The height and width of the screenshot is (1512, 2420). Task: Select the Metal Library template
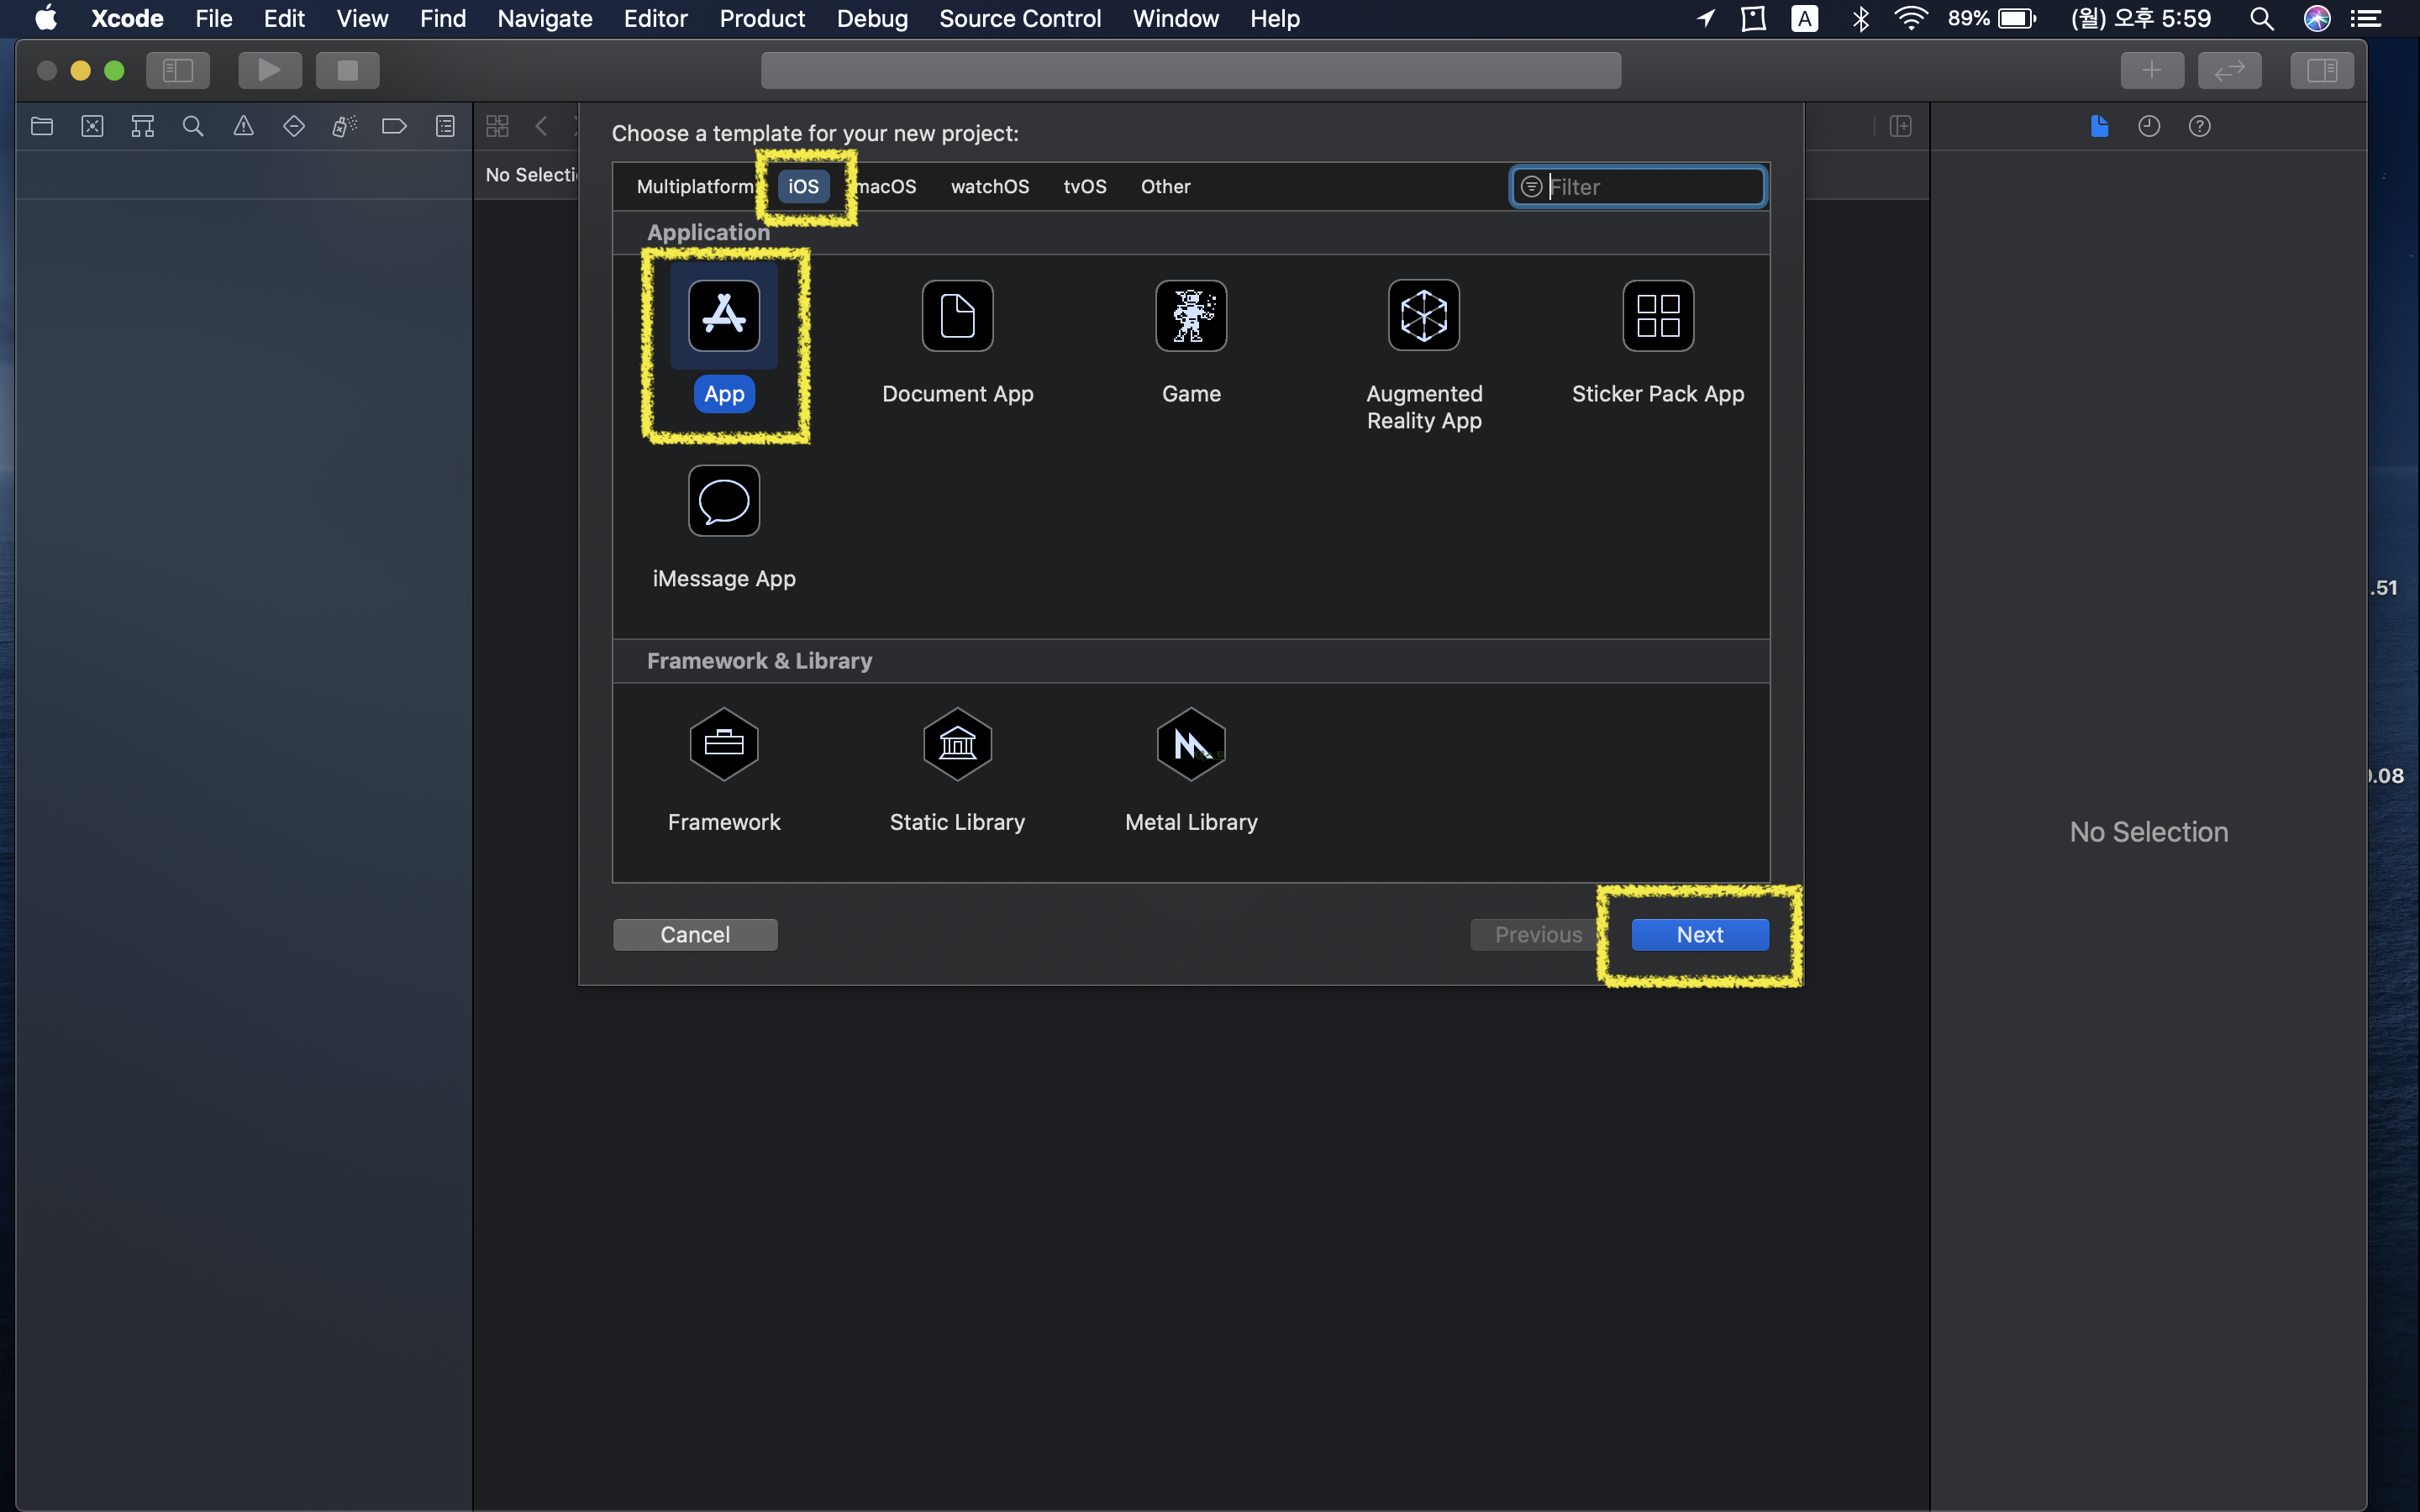click(1190, 745)
